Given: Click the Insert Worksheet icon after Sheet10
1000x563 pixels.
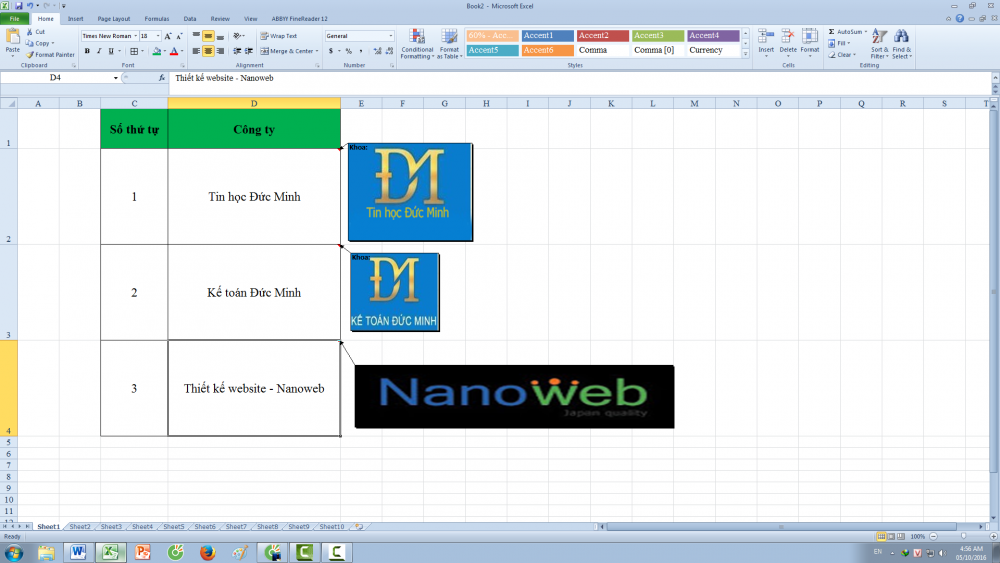Looking at the screenshot, I should pyautogui.click(x=359, y=527).
